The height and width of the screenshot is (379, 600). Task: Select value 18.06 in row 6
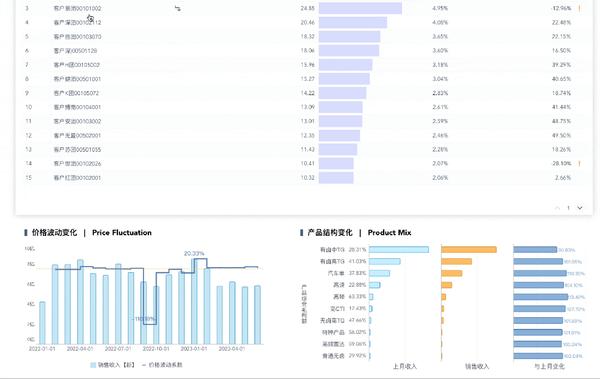coord(308,51)
